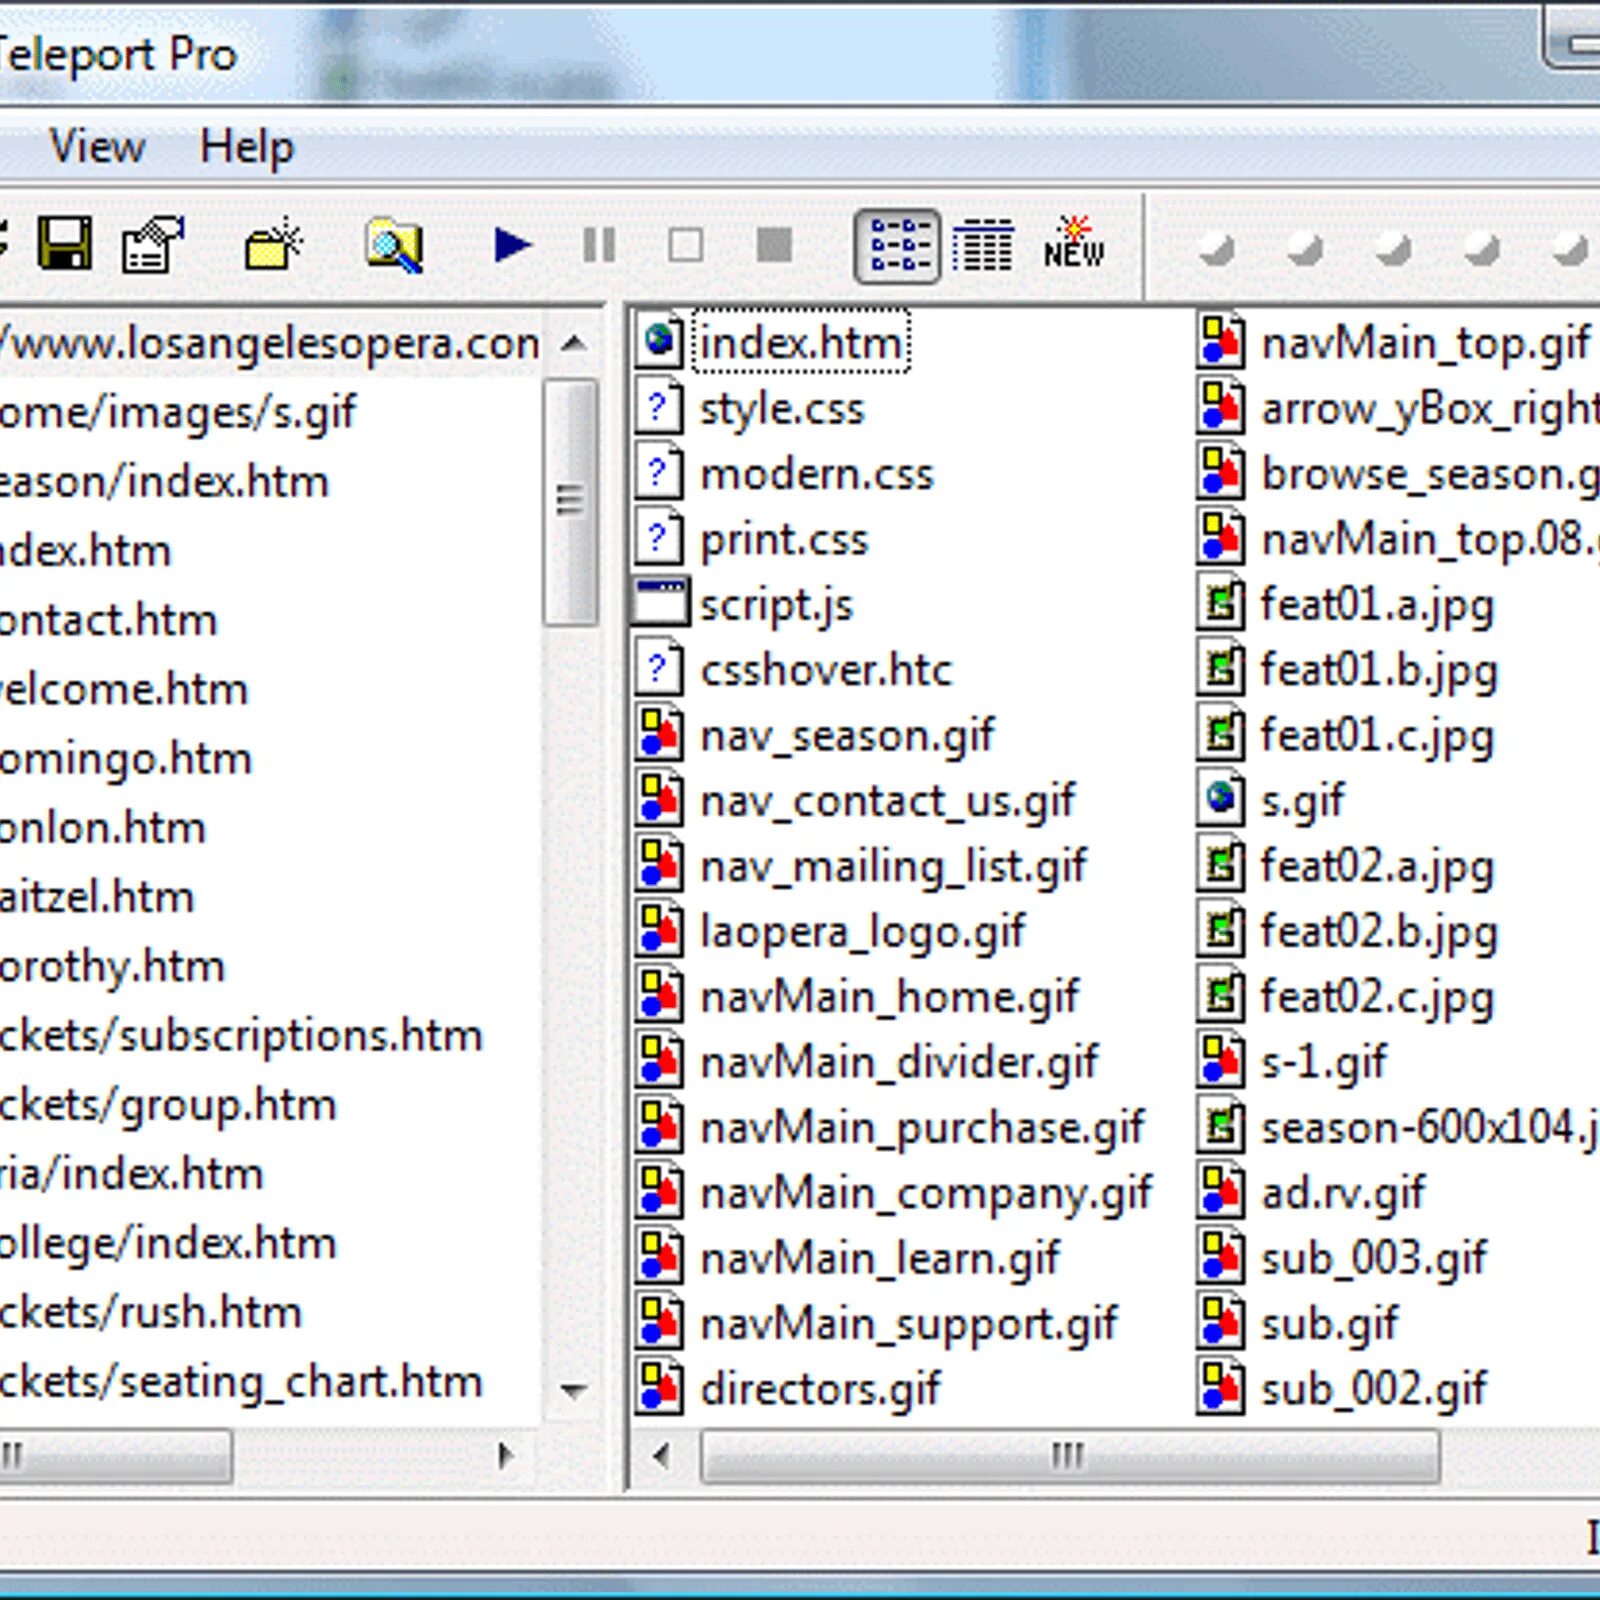Click the season-600x104 jpg icon

coord(1221,1127)
